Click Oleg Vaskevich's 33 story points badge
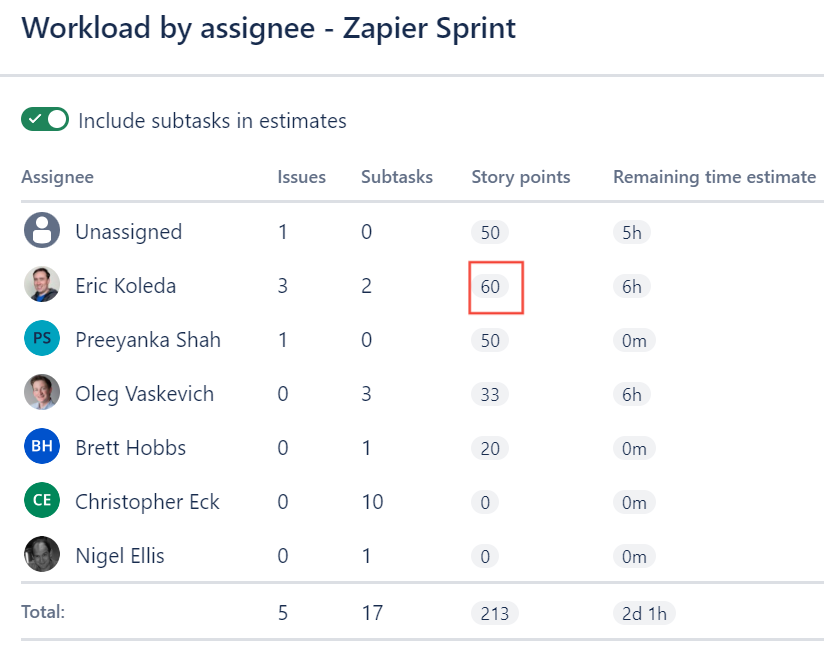The image size is (824, 650). click(490, 394)
